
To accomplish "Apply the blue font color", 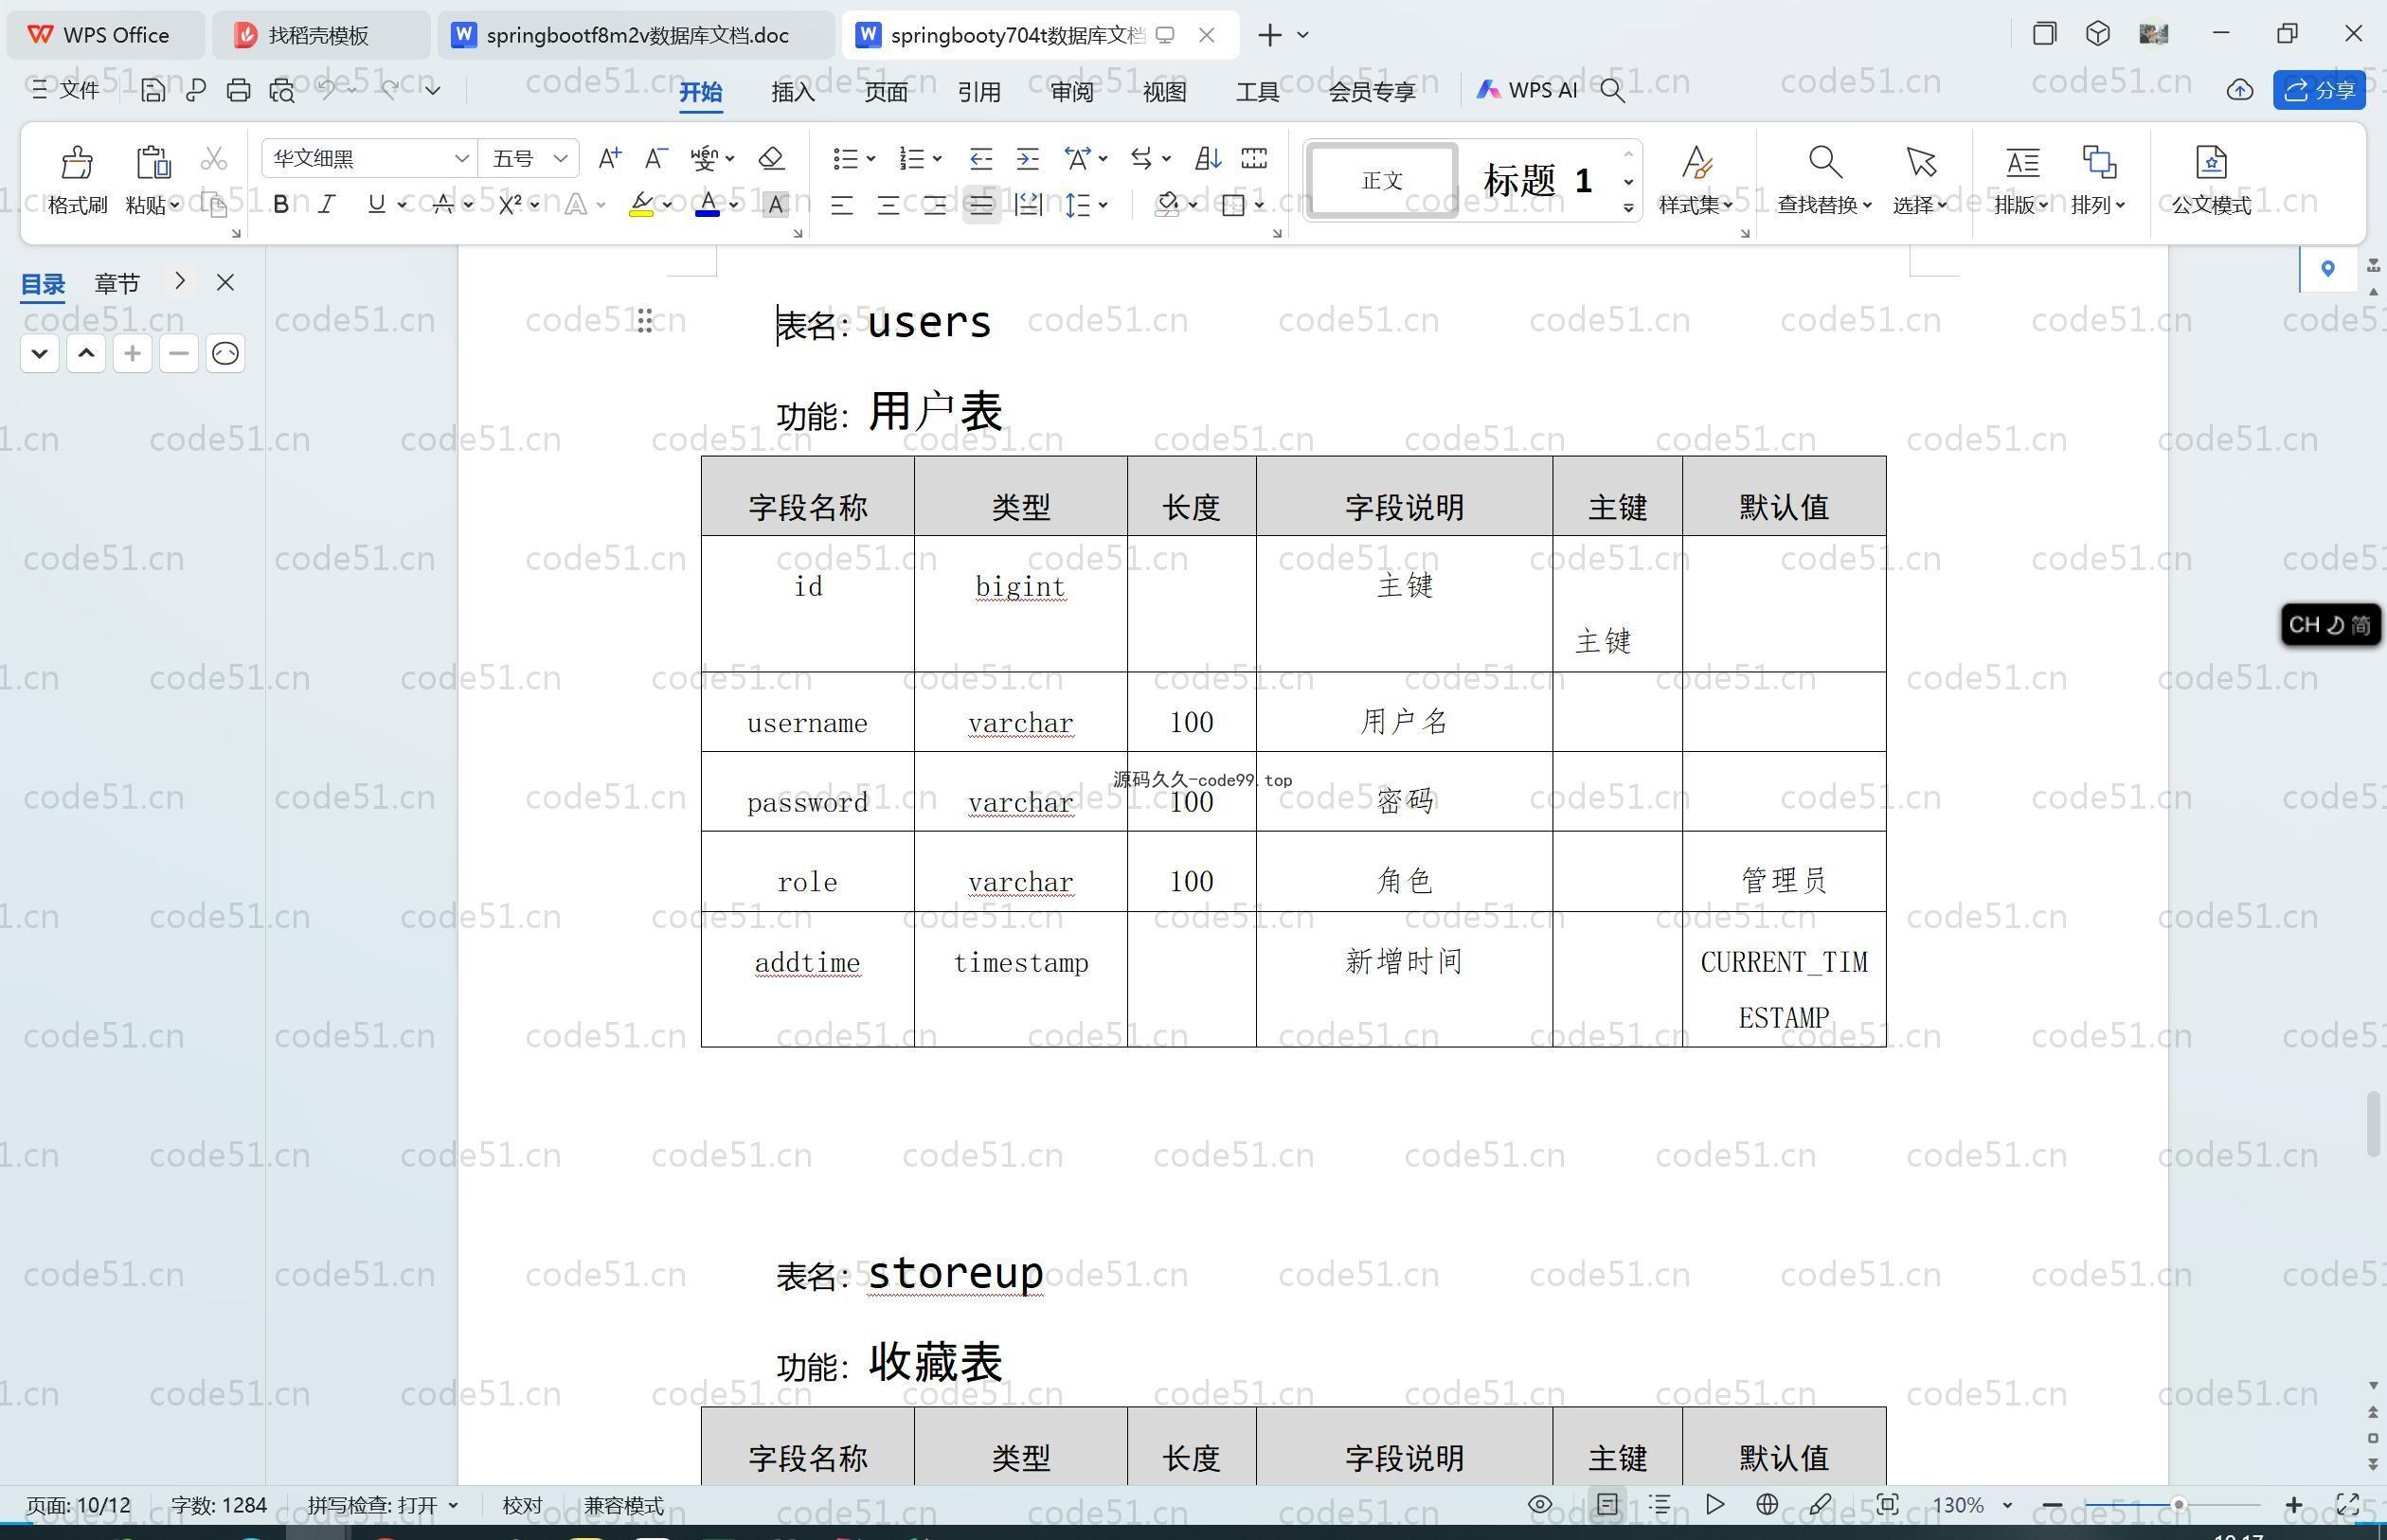I will [707, 205].
